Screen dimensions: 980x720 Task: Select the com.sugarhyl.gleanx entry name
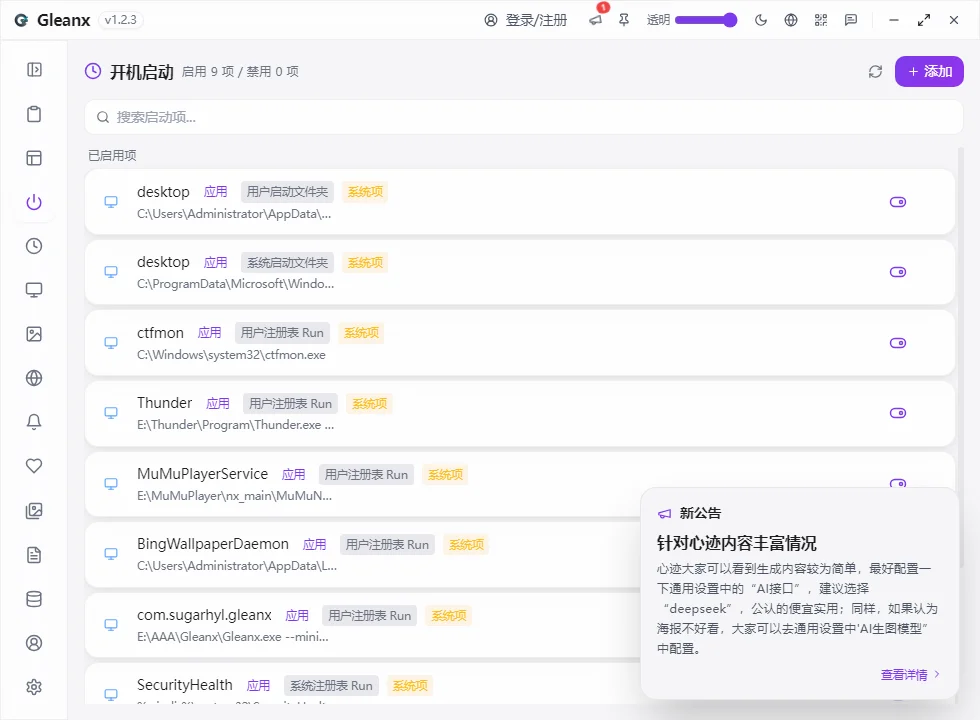pyautogui.click(x=204, y=615)
